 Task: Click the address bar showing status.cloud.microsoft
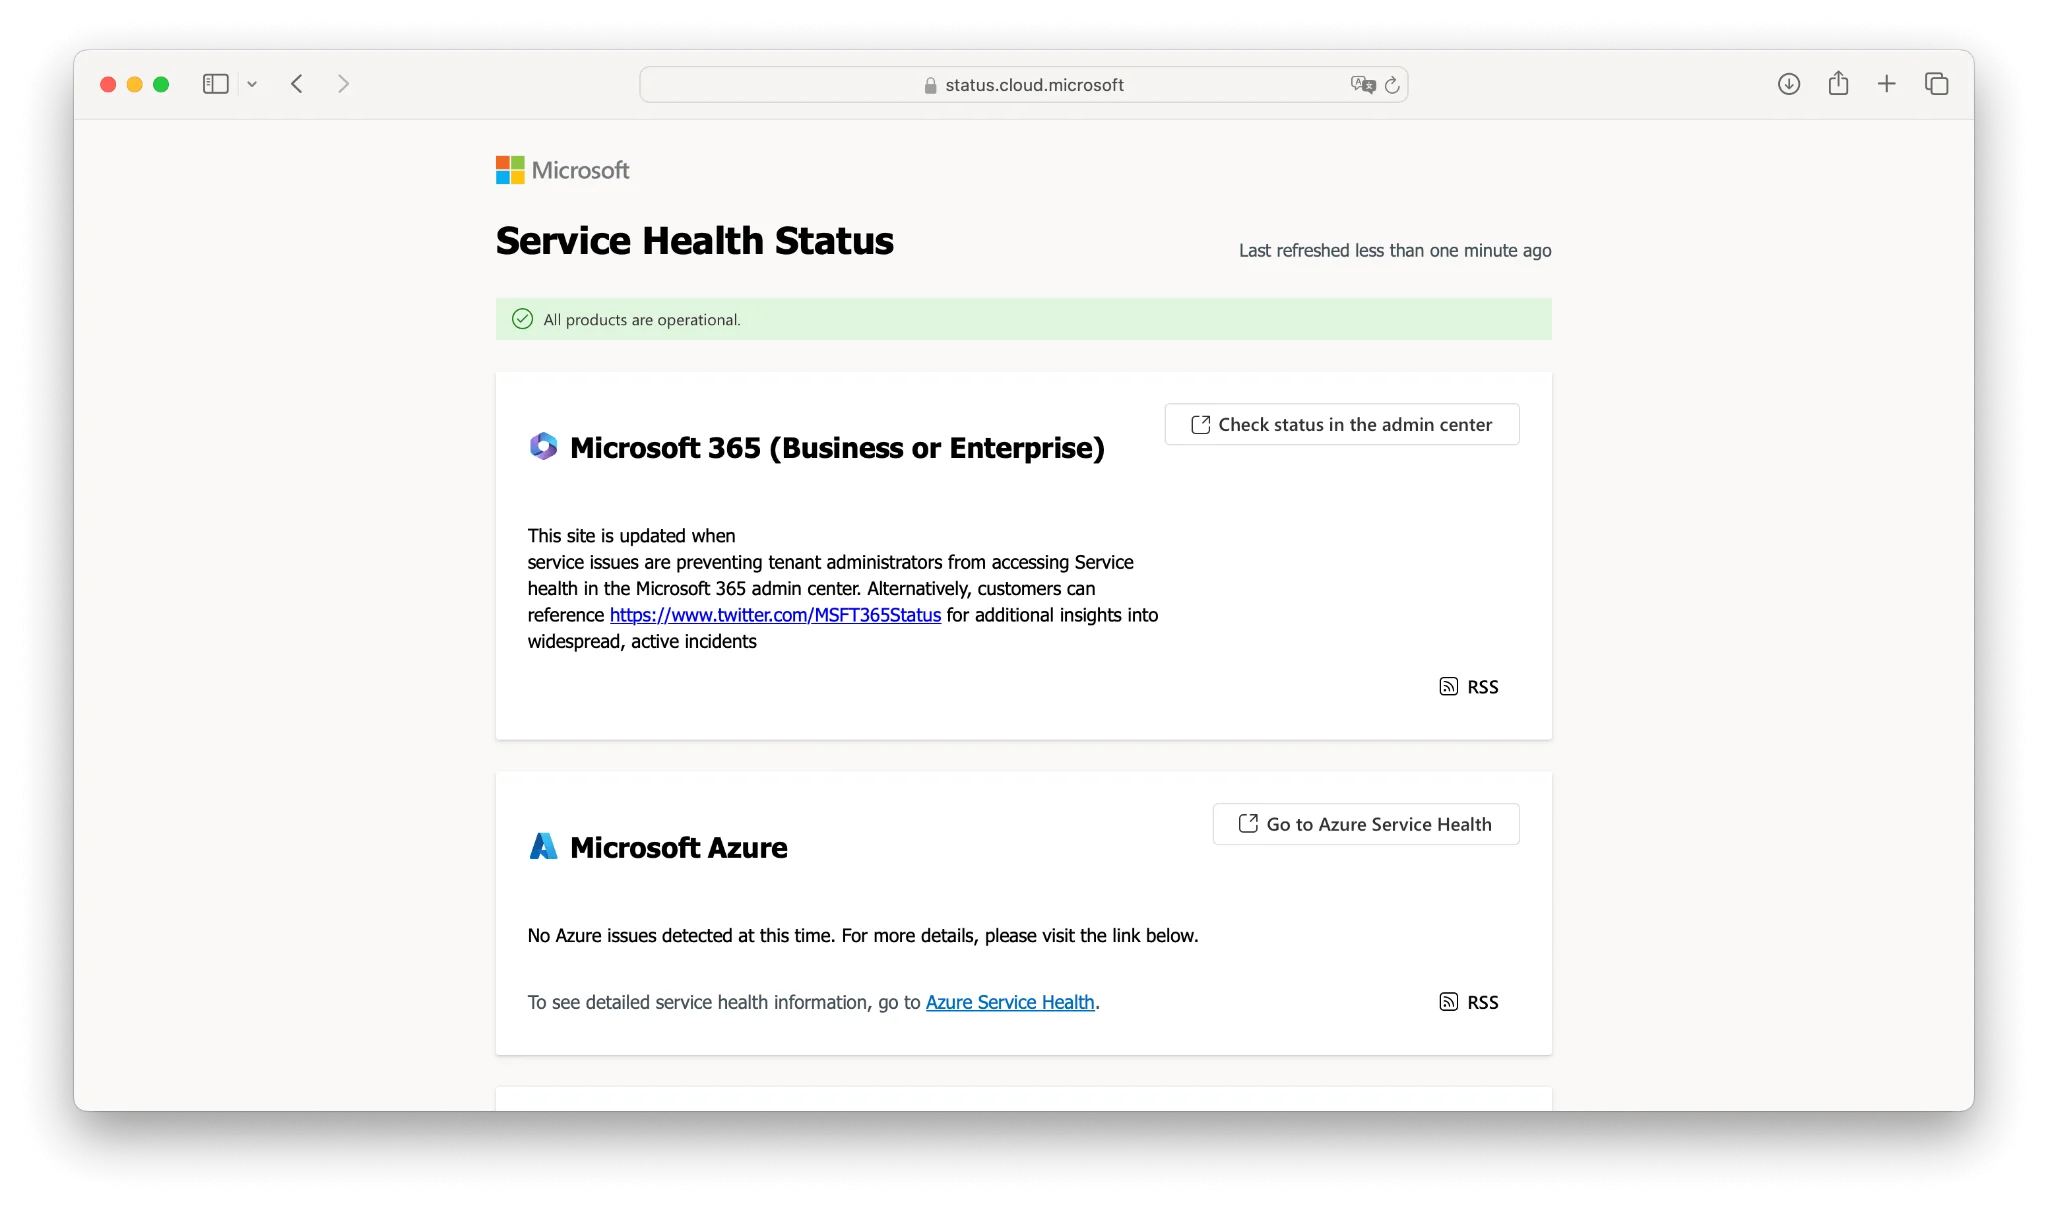tap(1023, 85)
